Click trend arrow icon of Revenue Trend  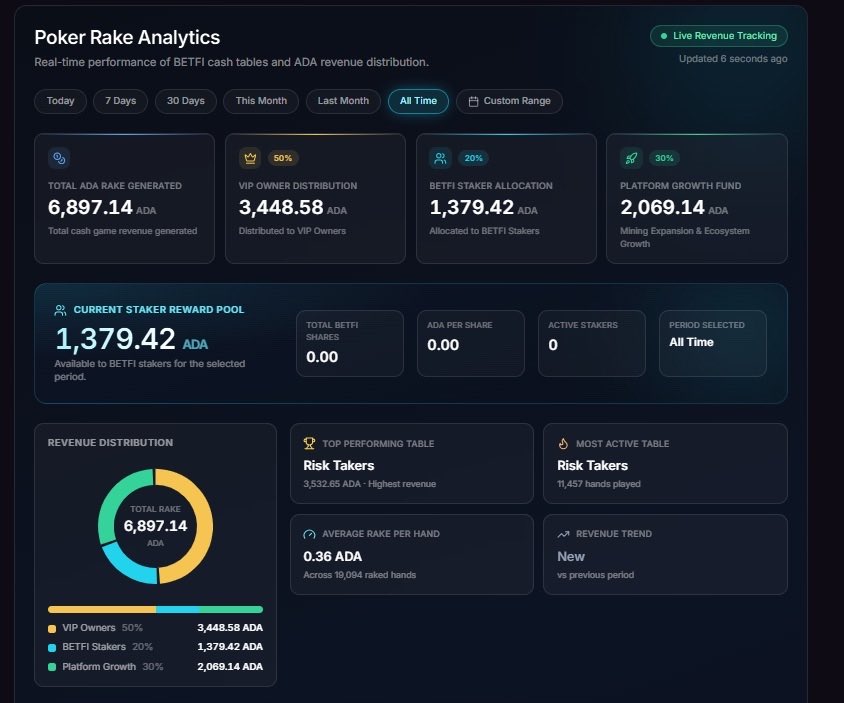point(563,534)
